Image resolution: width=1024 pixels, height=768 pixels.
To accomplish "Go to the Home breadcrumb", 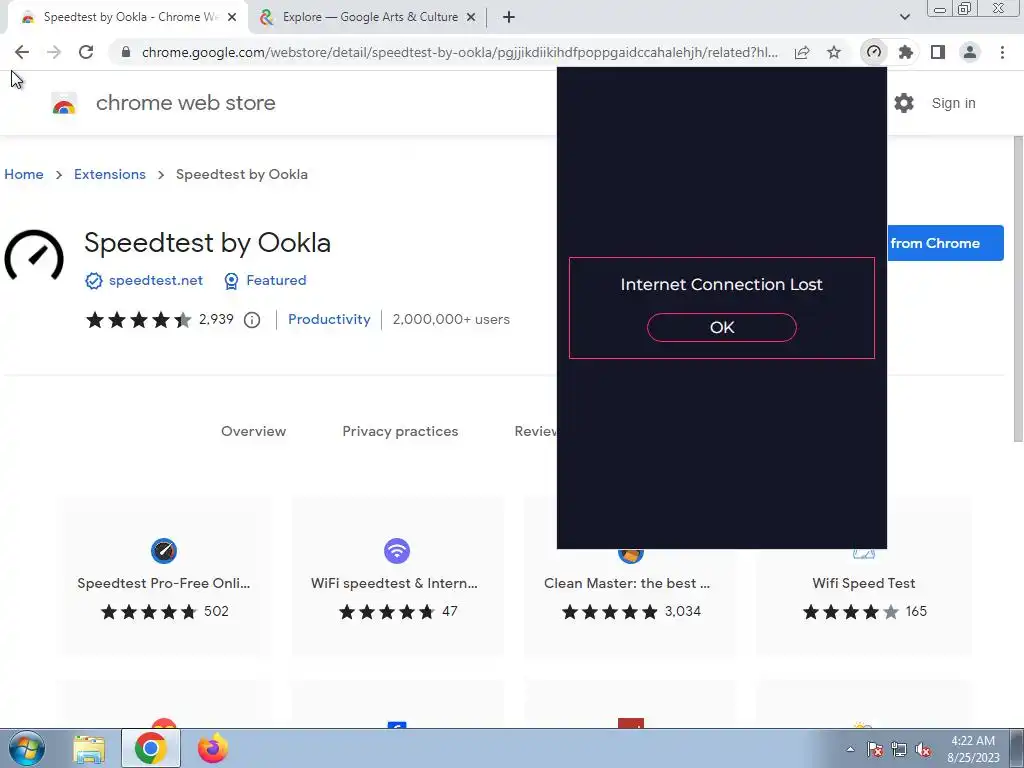I will [x=24, y=174].
